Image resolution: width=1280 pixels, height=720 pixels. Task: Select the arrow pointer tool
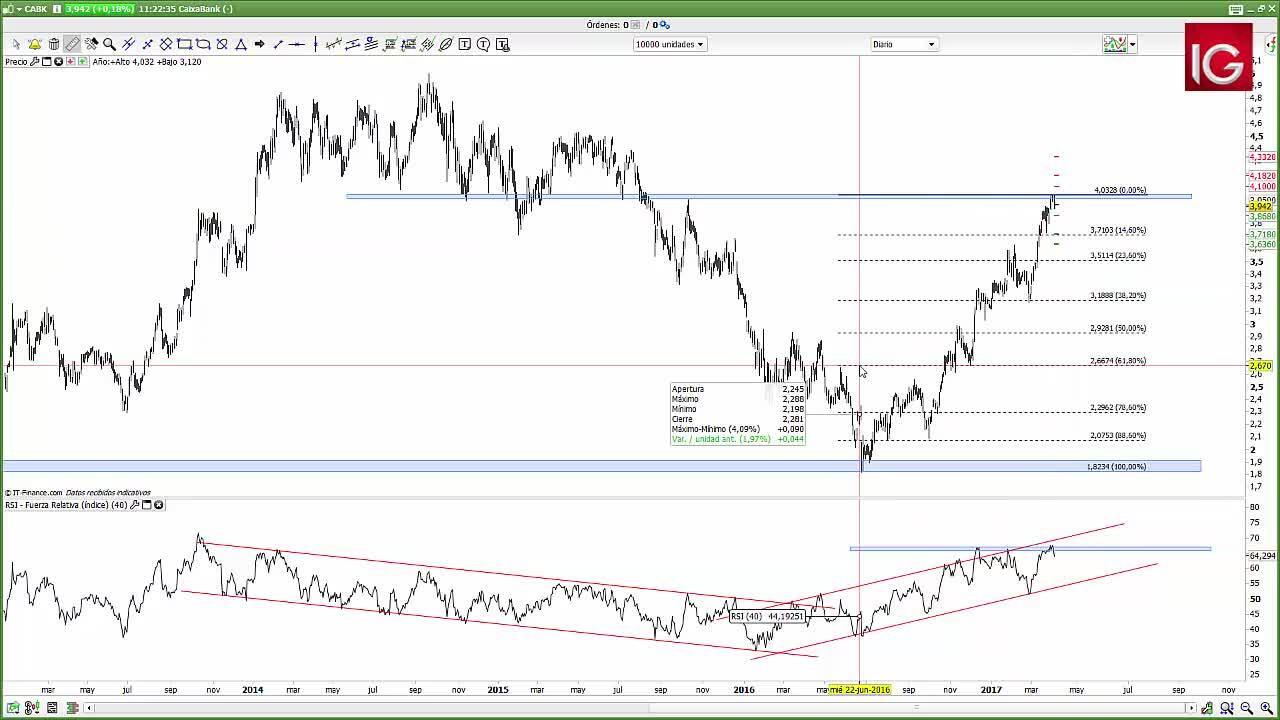click(16, 44)
